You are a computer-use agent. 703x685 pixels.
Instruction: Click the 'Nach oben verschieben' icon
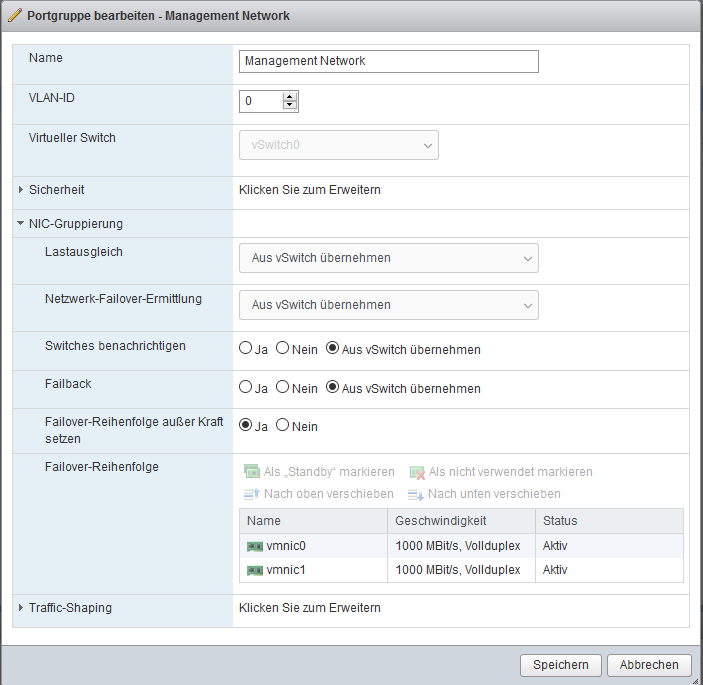[x=252, y=494]
